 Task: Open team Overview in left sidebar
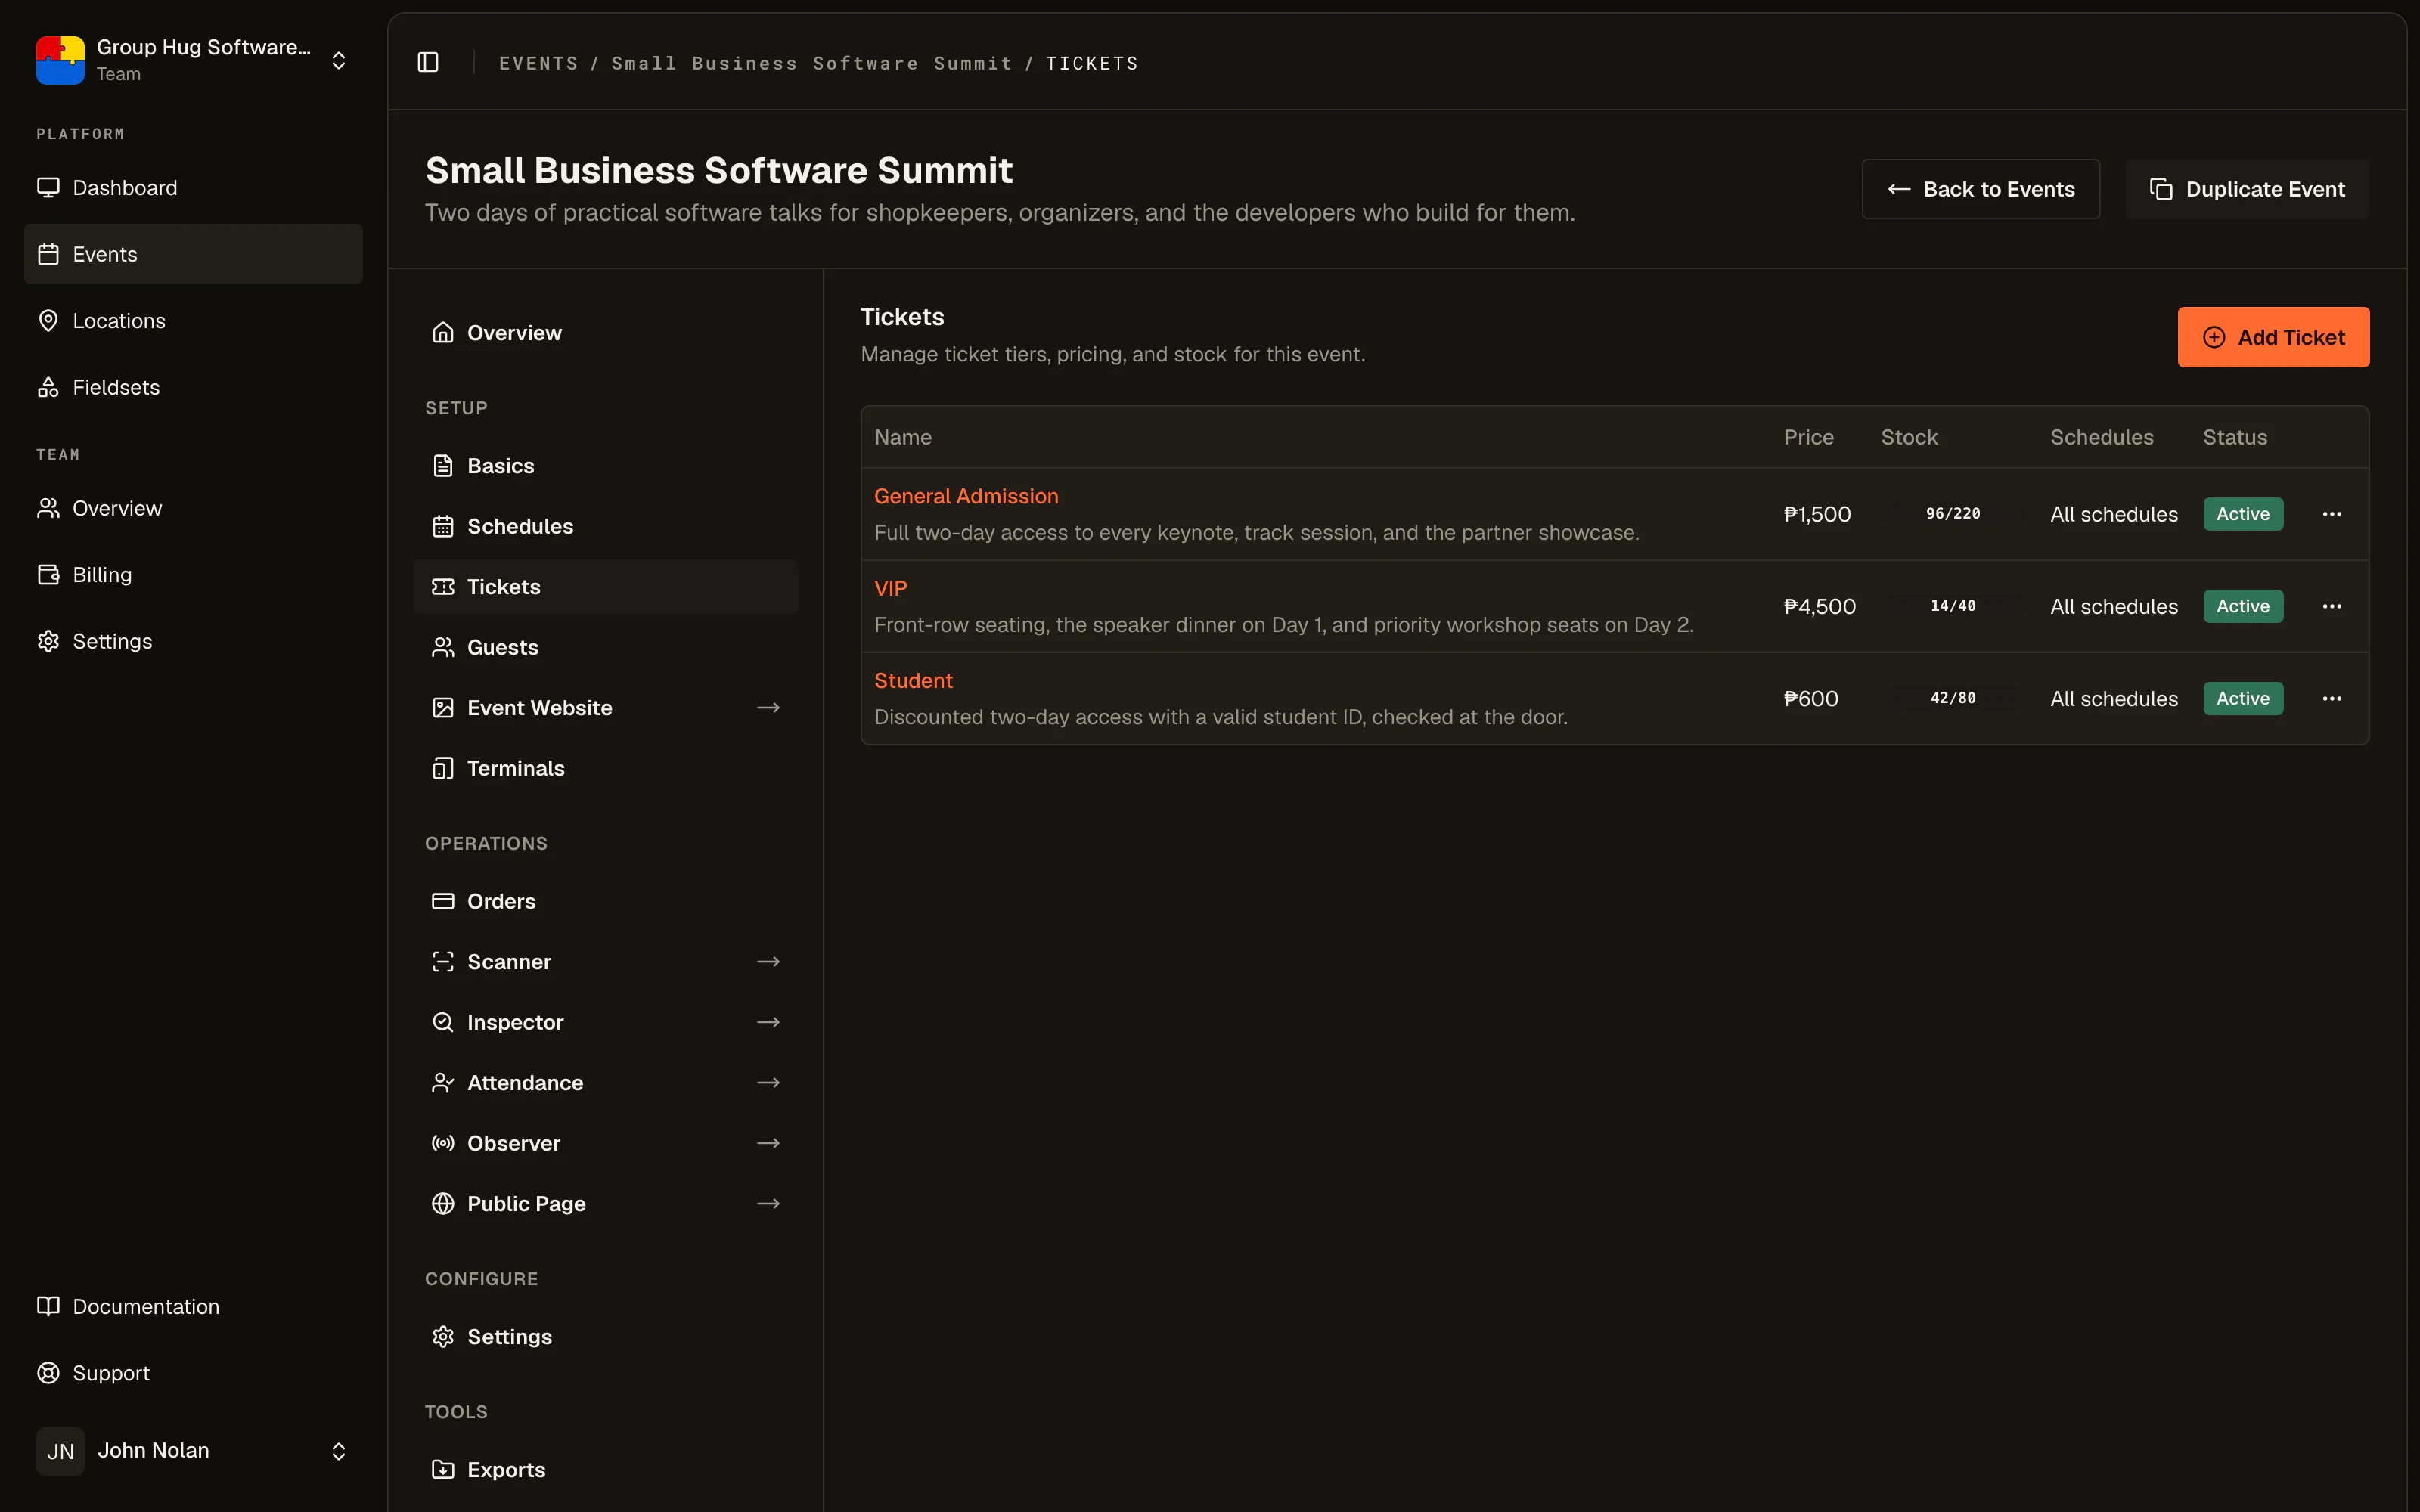click(x=193, y=508)
